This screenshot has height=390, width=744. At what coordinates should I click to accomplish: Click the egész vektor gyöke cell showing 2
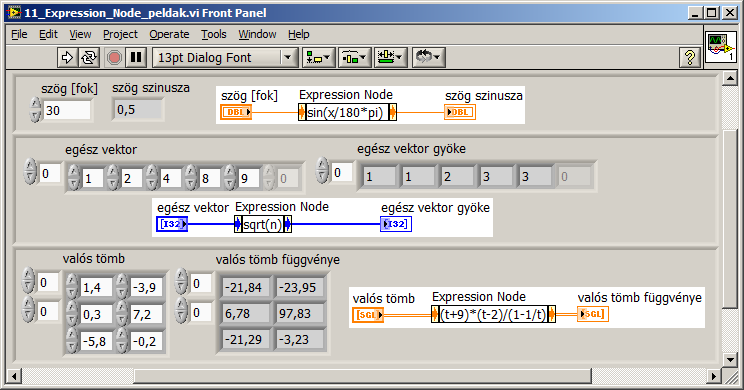point(457,177)
